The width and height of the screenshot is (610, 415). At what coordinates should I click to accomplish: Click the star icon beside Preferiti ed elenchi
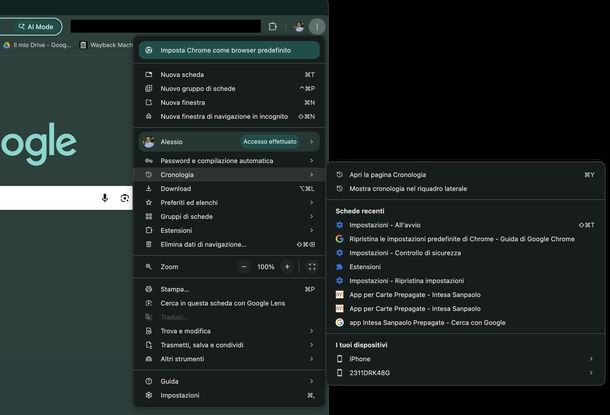click(x=149, y=203)
